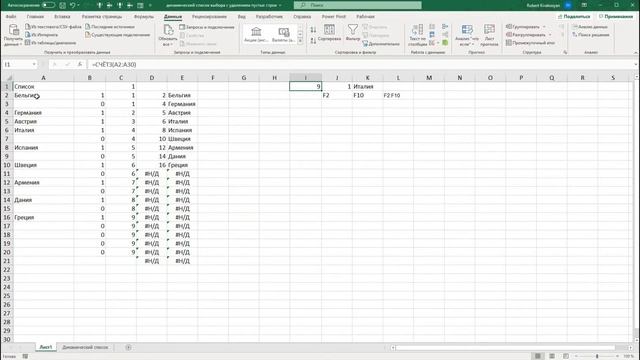Open the Файл menu tab
Image resolution: width=640 pixels, height=360 pixels.
click(11, 17)
